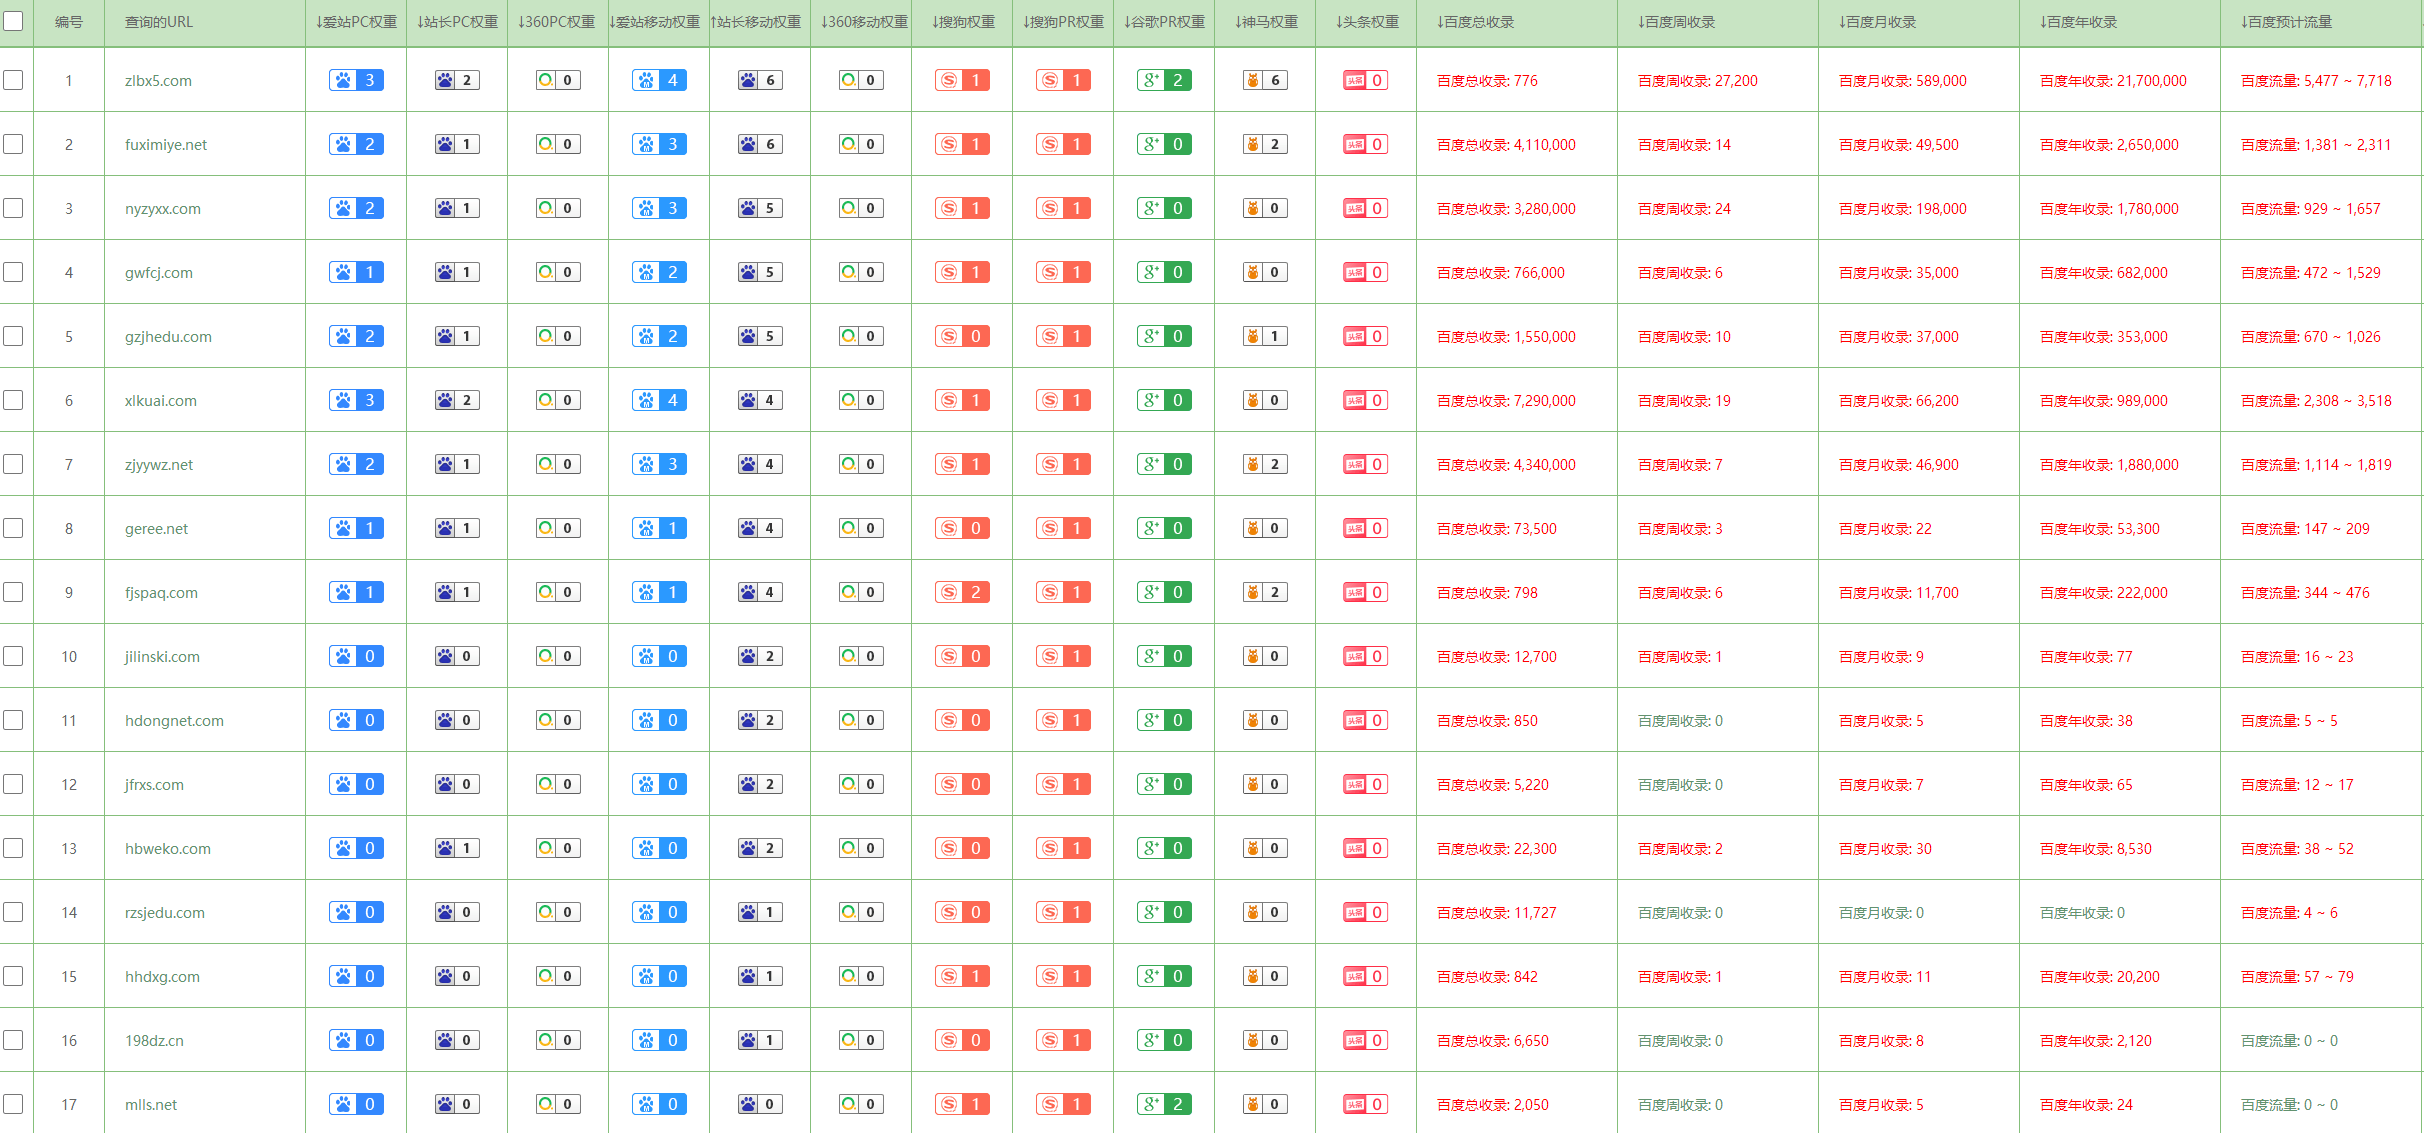2424x1133 pixels.
Task: Sort by 爱站PC权重 column header
Action: pos(356,22)
